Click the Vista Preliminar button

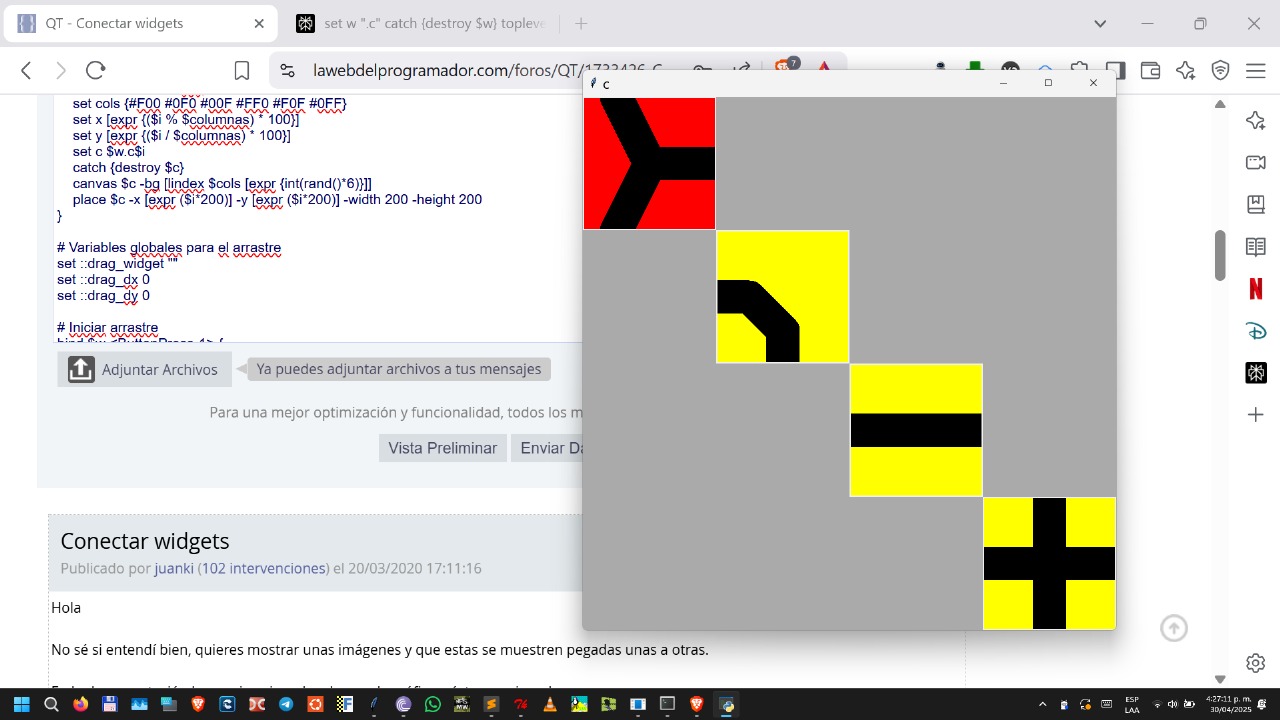click(x=442, y=448)
